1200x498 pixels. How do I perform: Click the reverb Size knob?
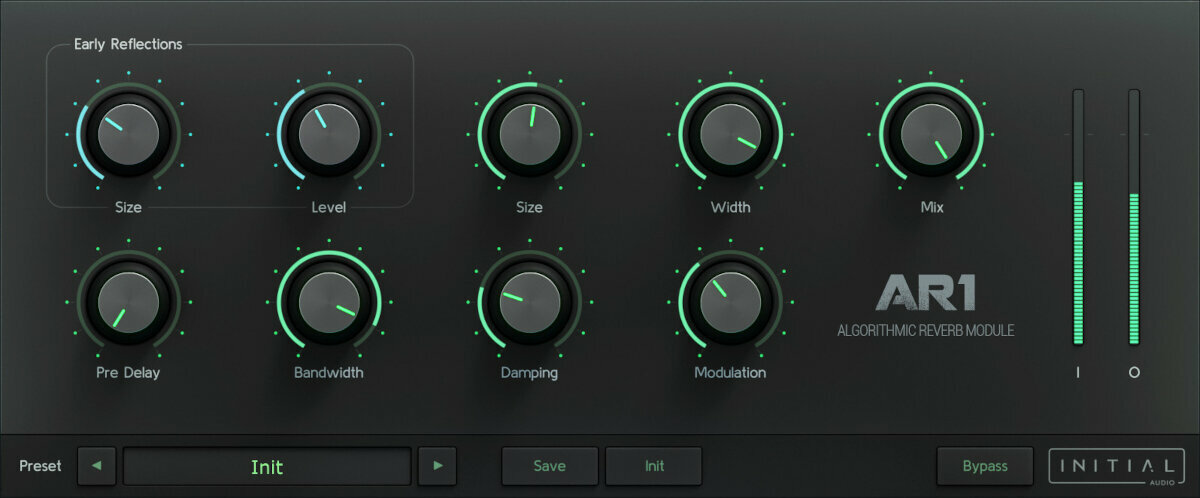529,134
